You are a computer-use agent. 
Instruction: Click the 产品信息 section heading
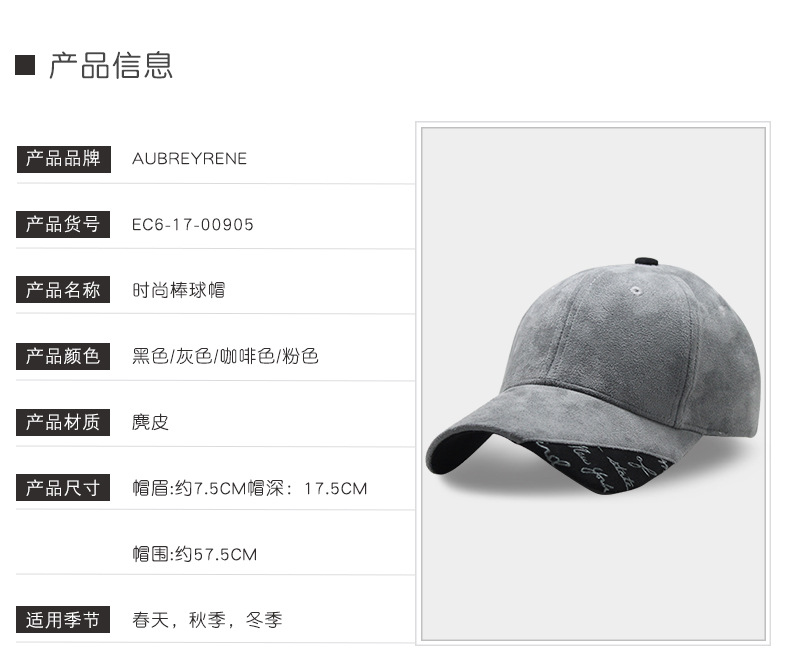coord(111,65)
